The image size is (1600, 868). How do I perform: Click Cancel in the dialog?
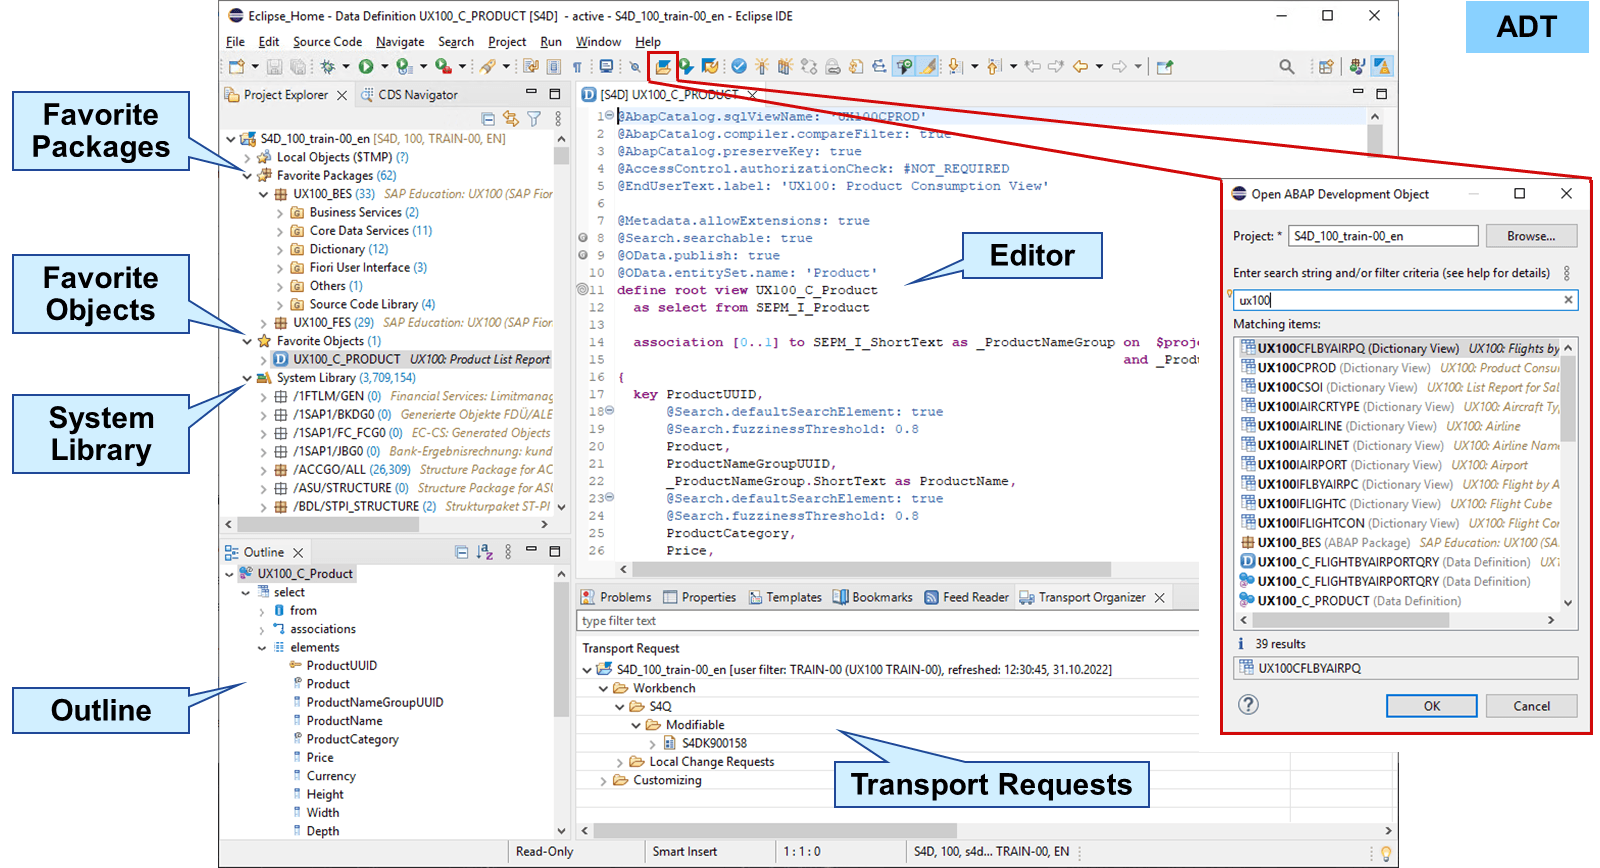click(1531, 706)
